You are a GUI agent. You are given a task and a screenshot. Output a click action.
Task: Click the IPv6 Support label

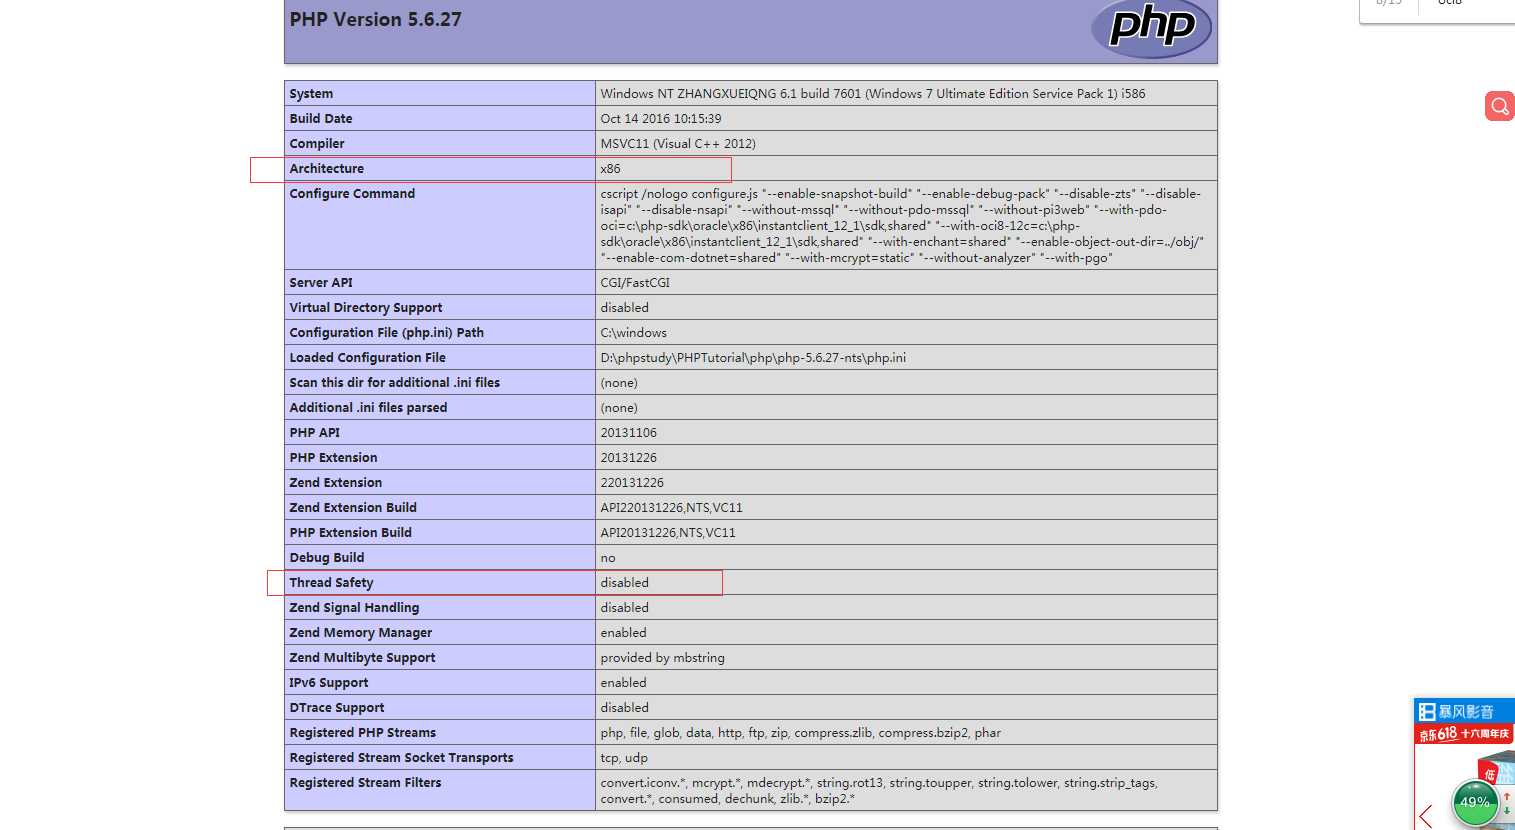point(329,683)
